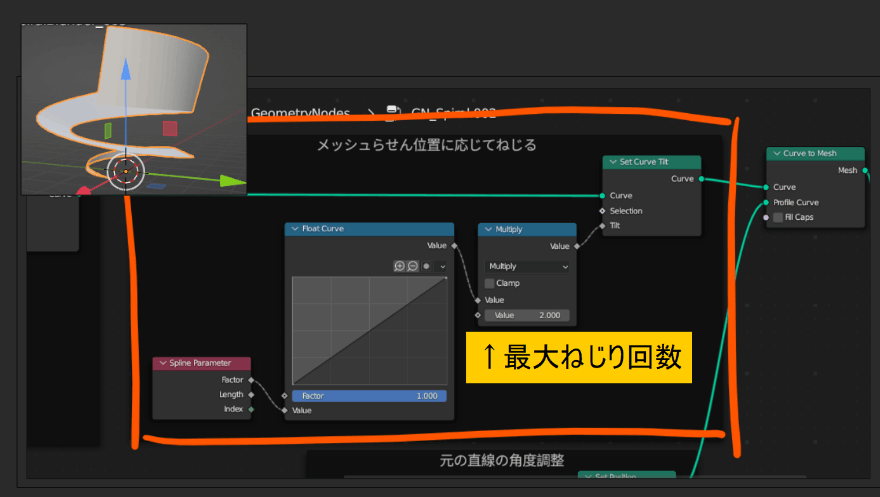Click the Set Curve Tilt Curve output socket

coord(702,179)
